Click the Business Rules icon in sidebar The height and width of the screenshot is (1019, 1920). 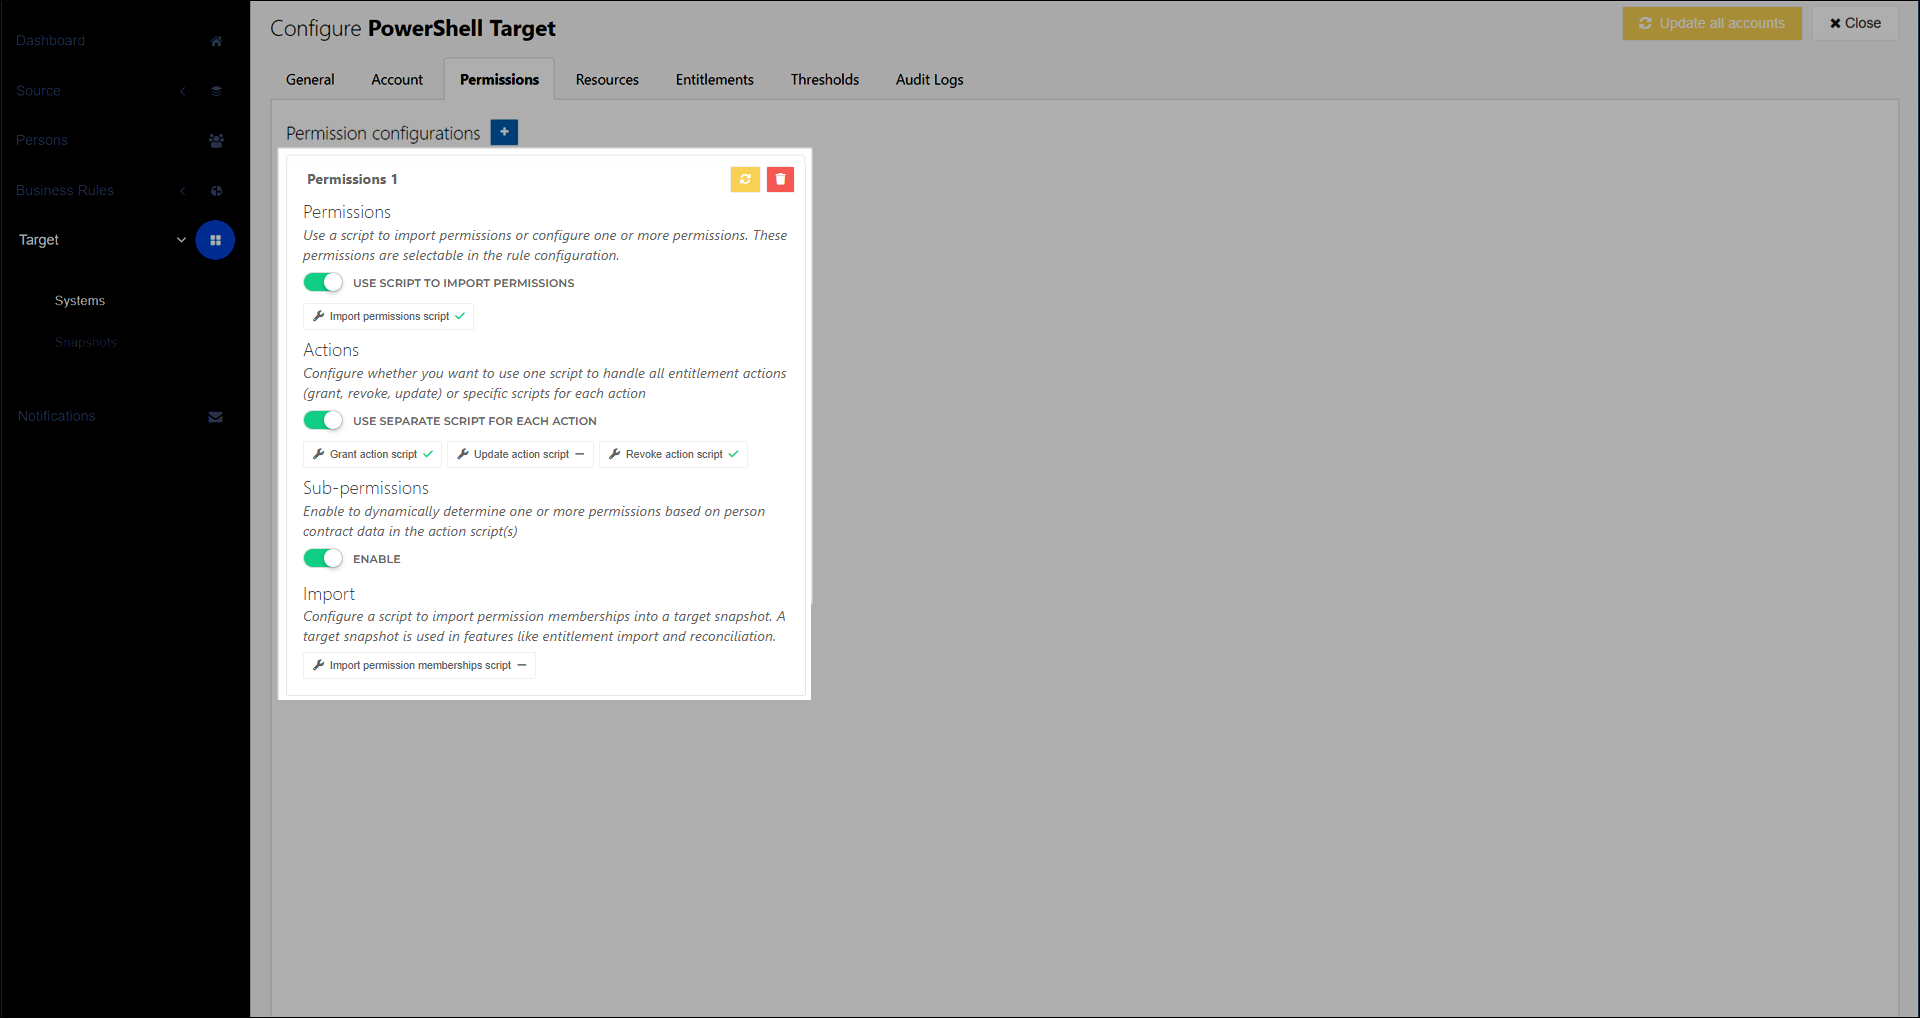[216, 190]
